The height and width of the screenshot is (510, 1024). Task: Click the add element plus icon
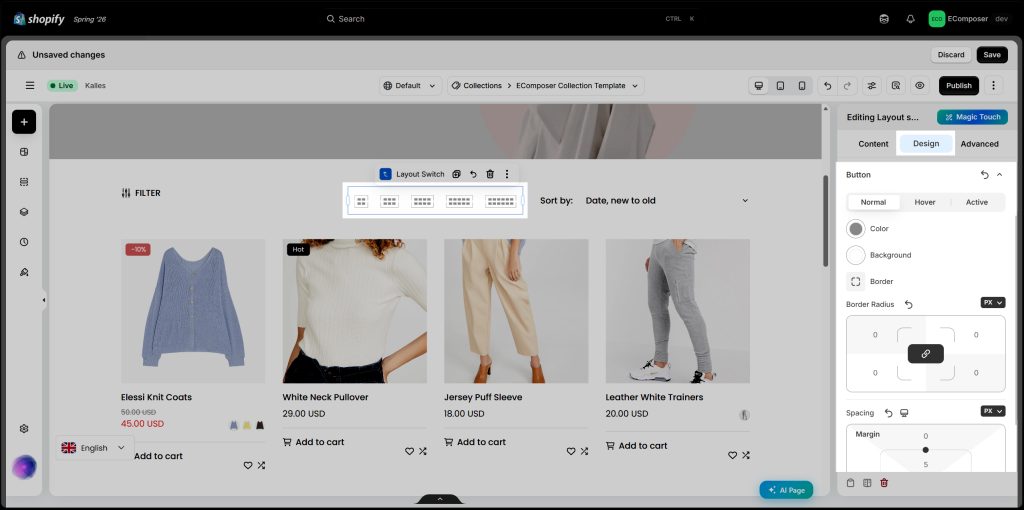24,122
